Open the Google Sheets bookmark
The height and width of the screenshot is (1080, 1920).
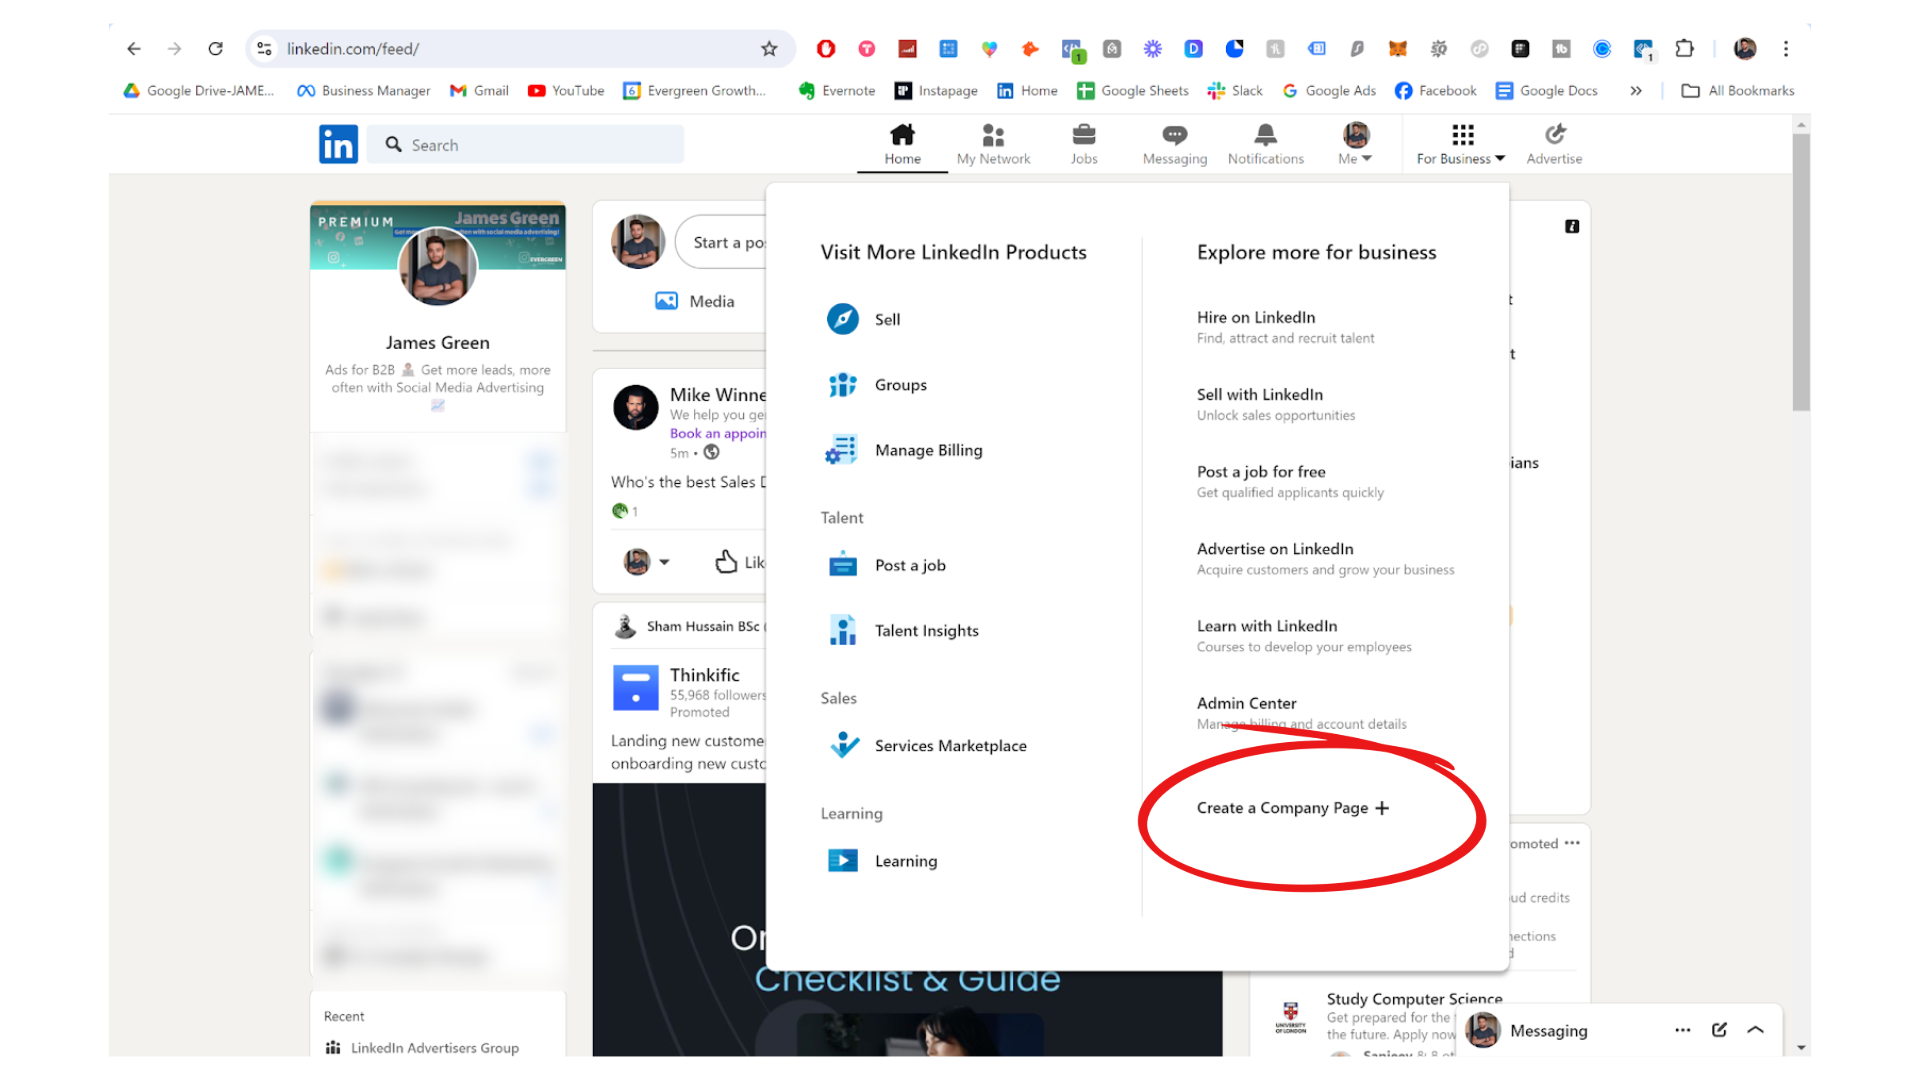[1133, 91]
